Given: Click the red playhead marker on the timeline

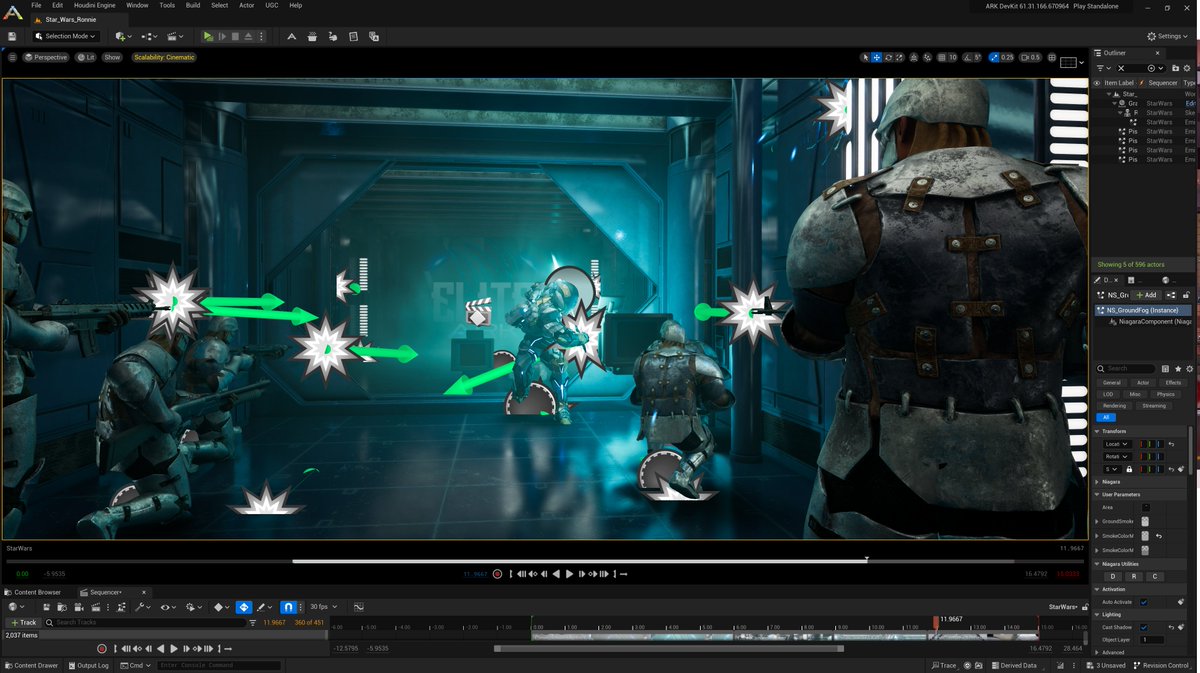Looking at the screenshot, I should (936, 623).
